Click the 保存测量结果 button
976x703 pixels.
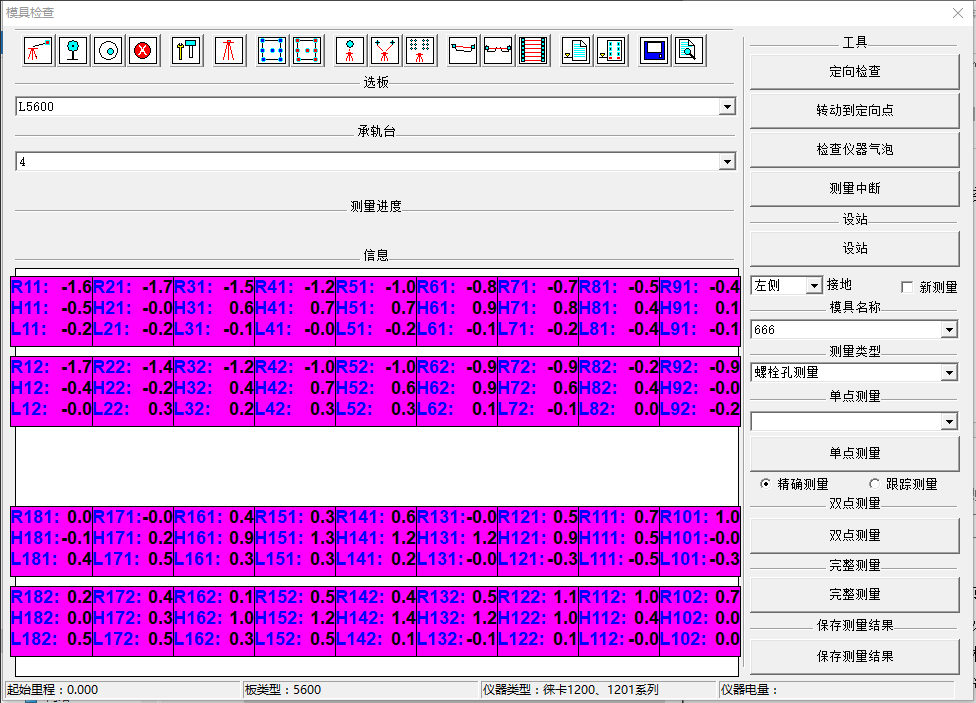854,656
